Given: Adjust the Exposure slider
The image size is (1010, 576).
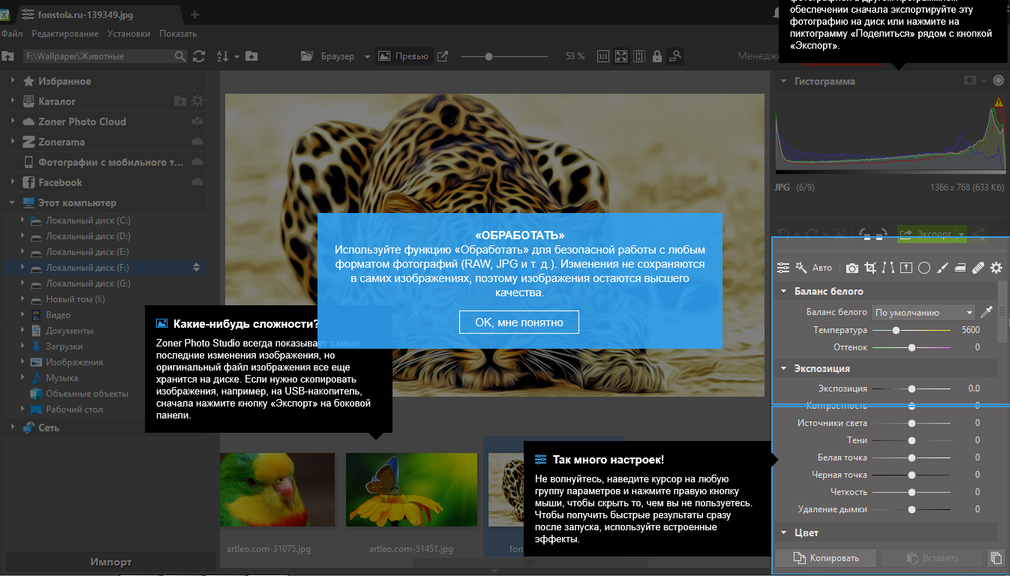Looking at the screenshot, I should pos(911,389).
